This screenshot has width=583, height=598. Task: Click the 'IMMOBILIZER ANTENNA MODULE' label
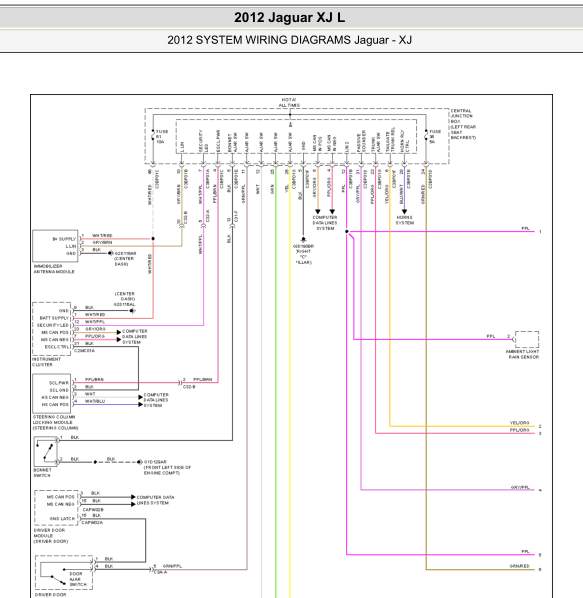[54, 269]
